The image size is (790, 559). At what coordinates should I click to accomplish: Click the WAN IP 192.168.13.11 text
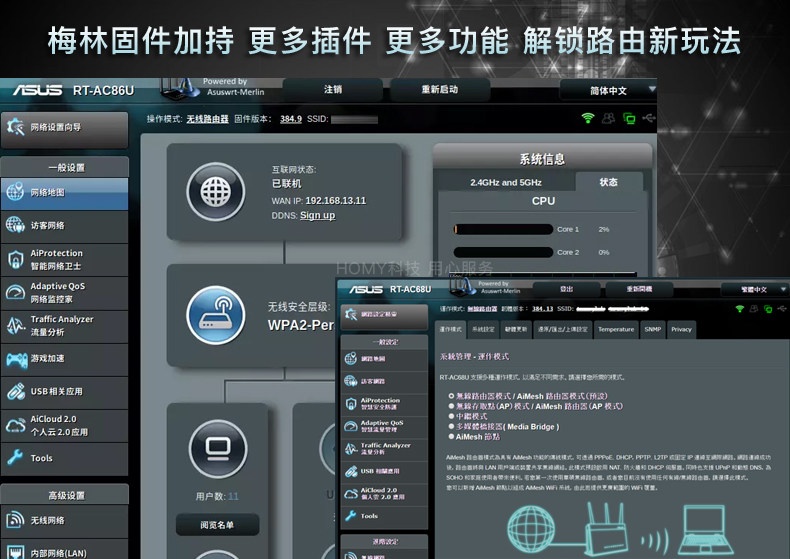336,200
